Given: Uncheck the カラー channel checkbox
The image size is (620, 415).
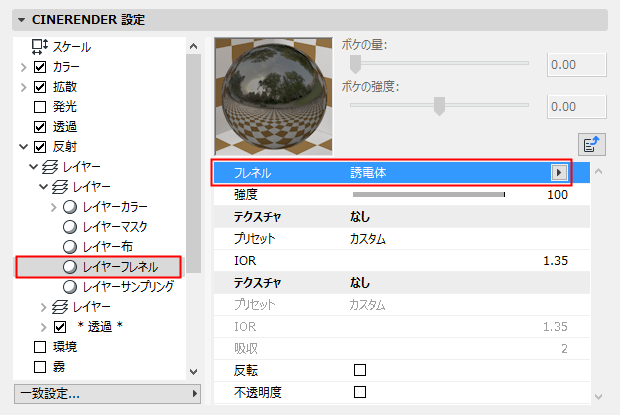Looking at the screenshot, I should [40, 67].
